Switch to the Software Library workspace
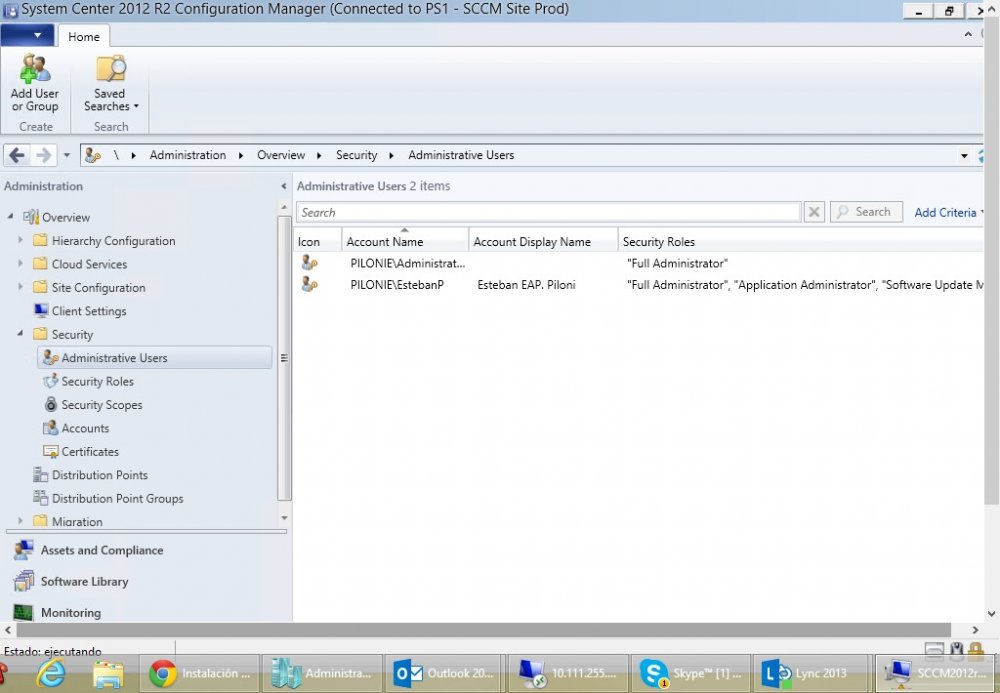 [84, 581]
